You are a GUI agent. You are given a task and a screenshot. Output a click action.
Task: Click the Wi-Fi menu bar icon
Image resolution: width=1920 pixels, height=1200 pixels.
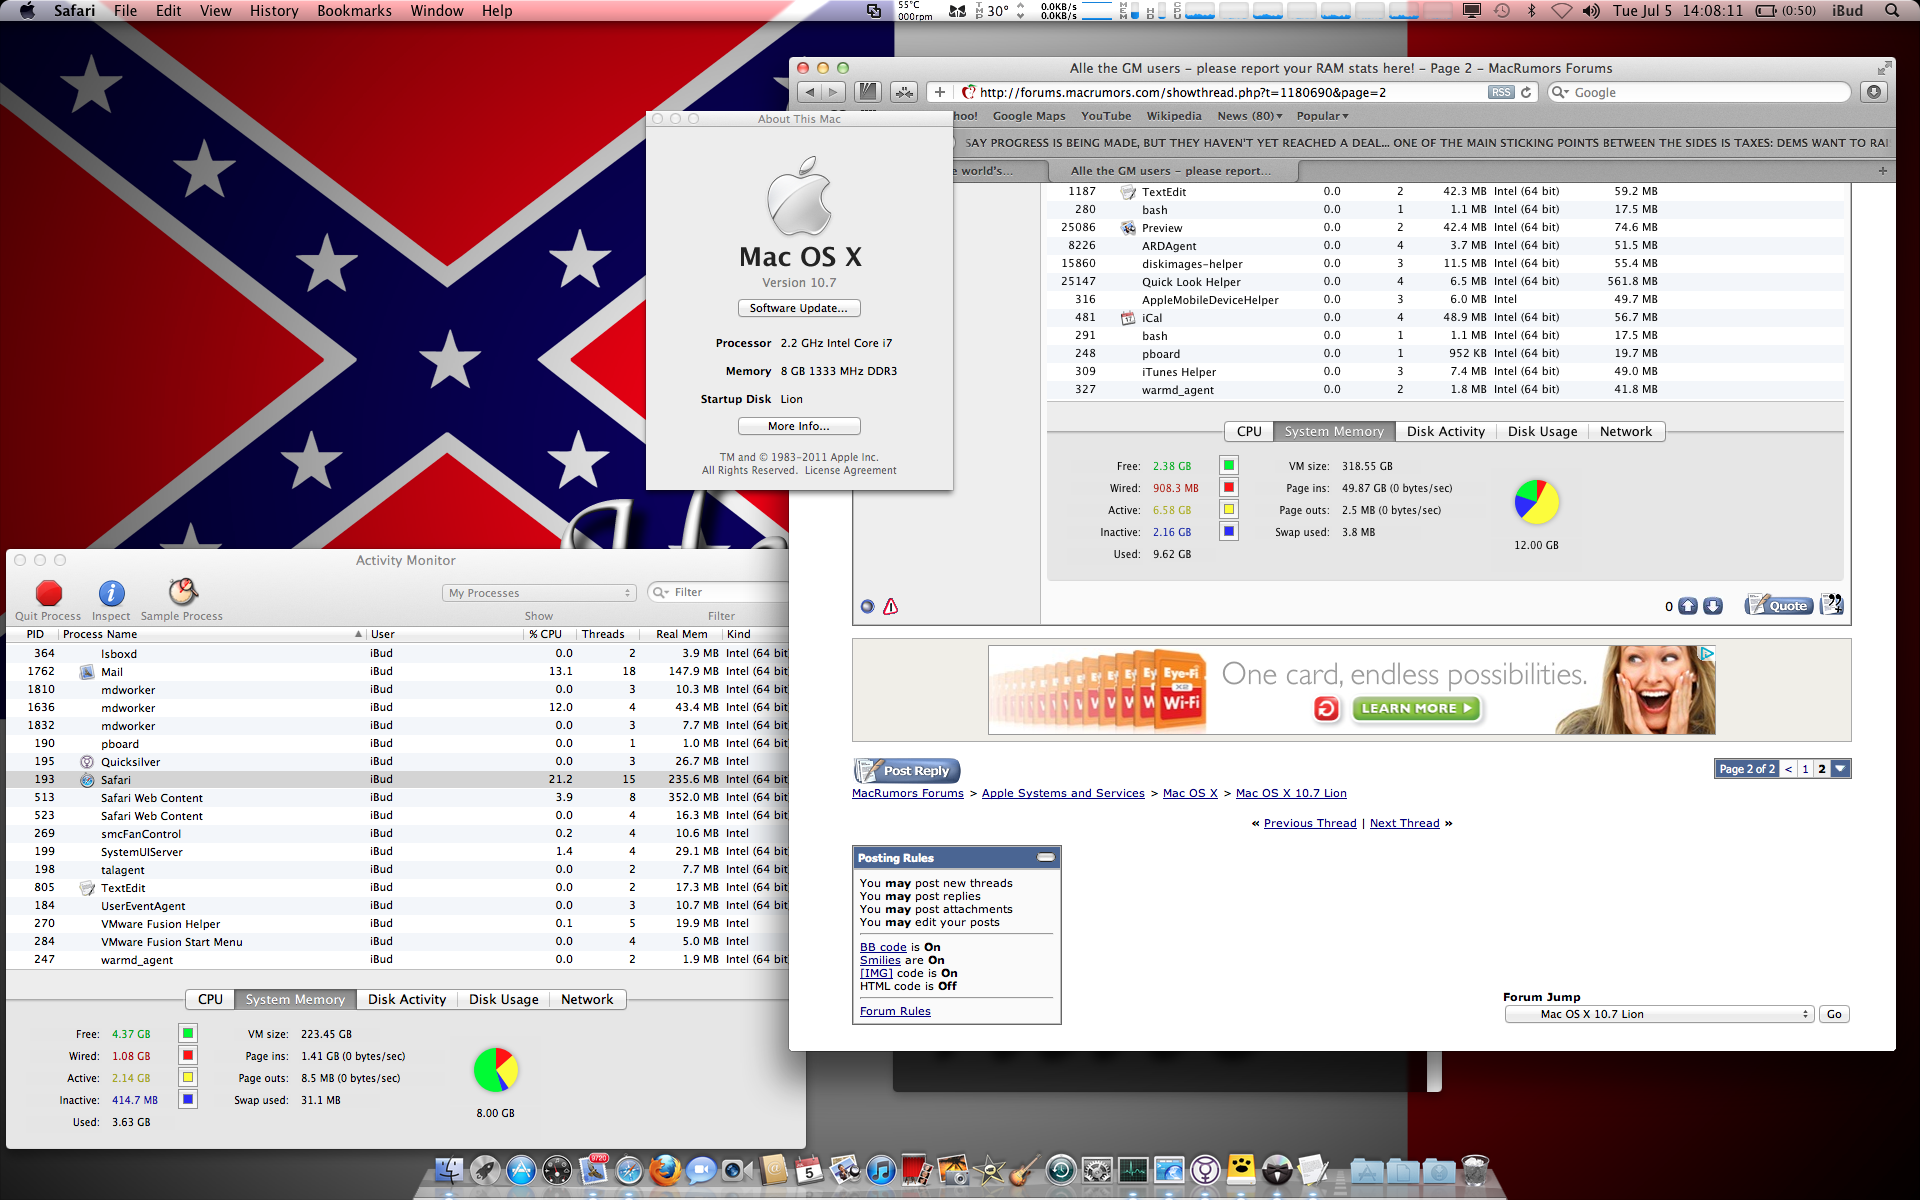click(1561, 11)
